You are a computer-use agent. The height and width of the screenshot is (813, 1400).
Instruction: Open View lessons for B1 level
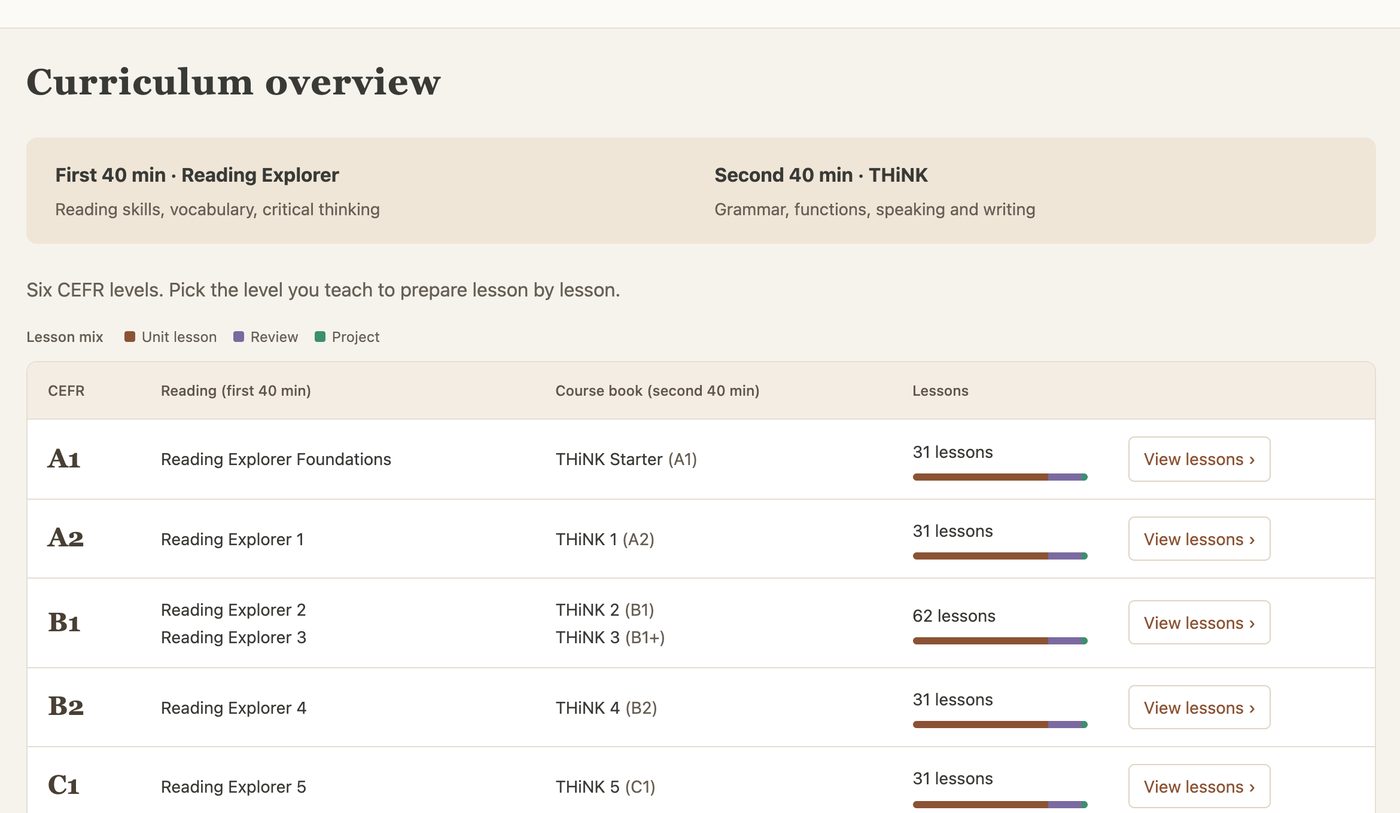[1199, 623]
